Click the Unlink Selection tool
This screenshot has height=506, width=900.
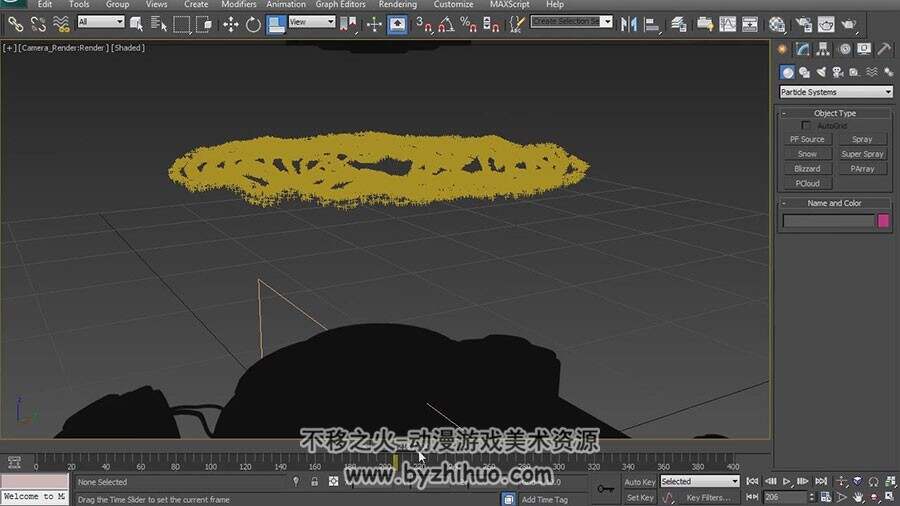click(38, 24)
